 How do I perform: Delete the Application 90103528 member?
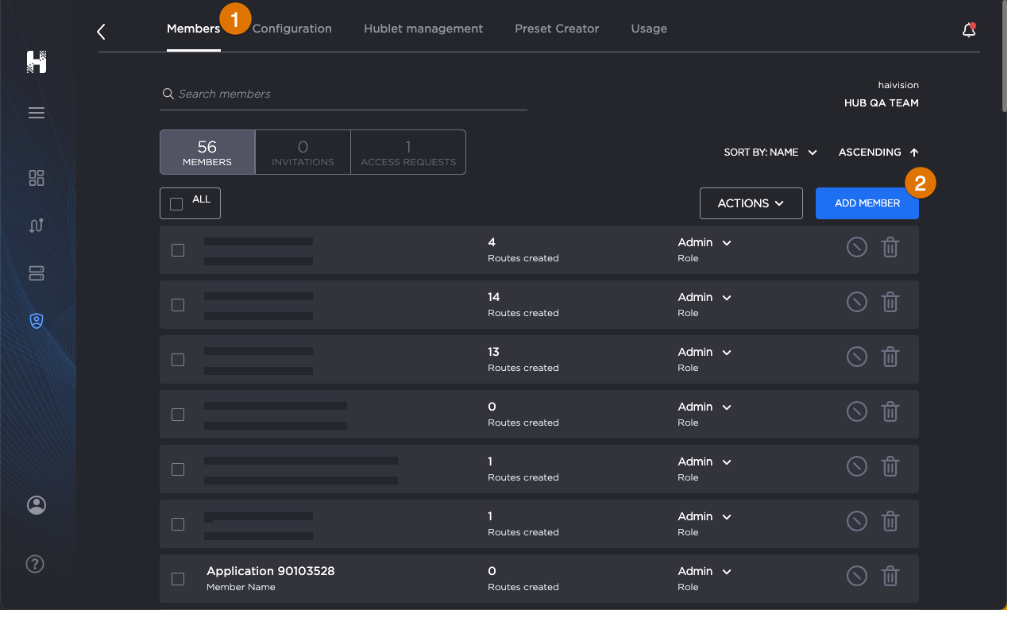pos(890,575)
